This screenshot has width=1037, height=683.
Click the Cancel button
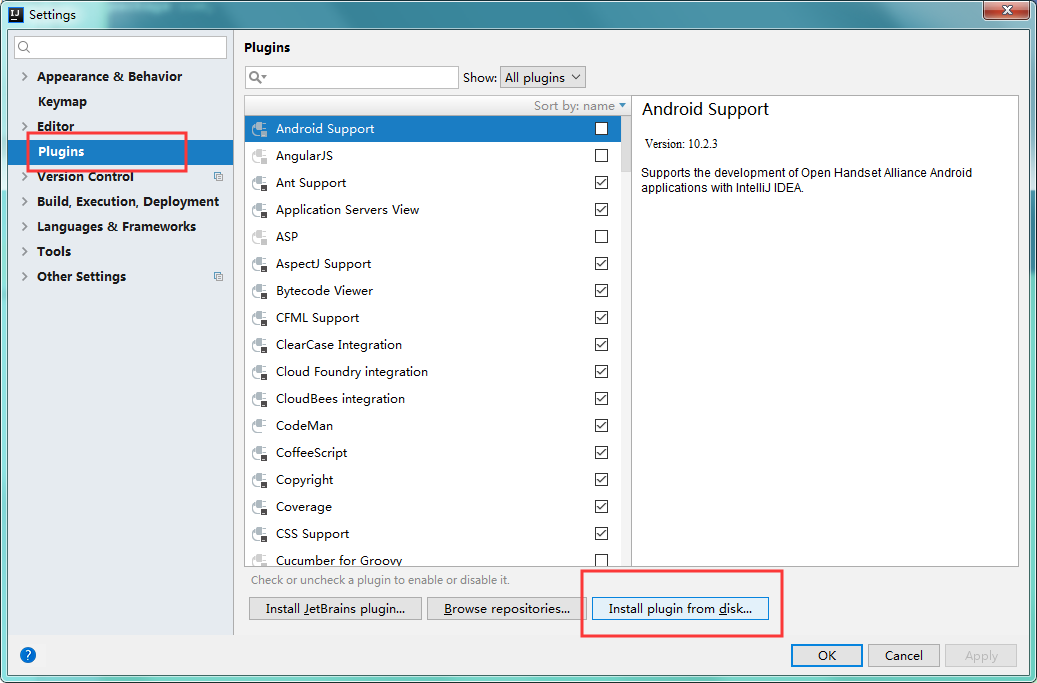click(903, 656)
